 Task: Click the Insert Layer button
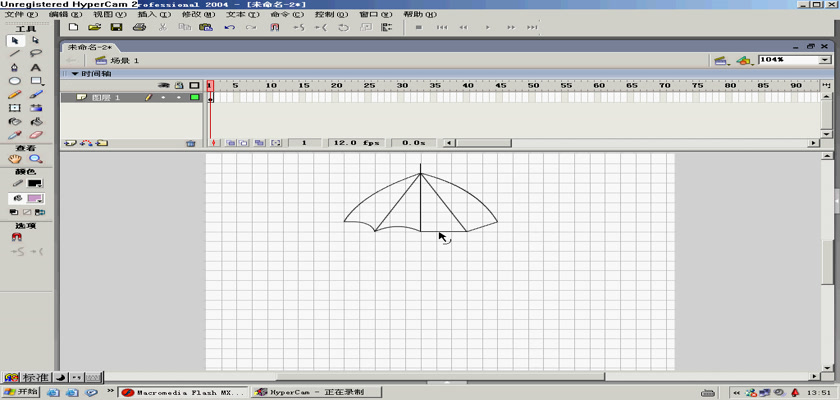pos(70,143)
